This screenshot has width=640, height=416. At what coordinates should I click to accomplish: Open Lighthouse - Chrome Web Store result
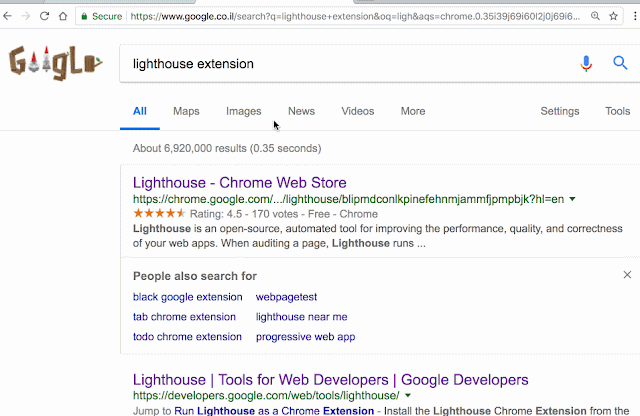point(240,182)
